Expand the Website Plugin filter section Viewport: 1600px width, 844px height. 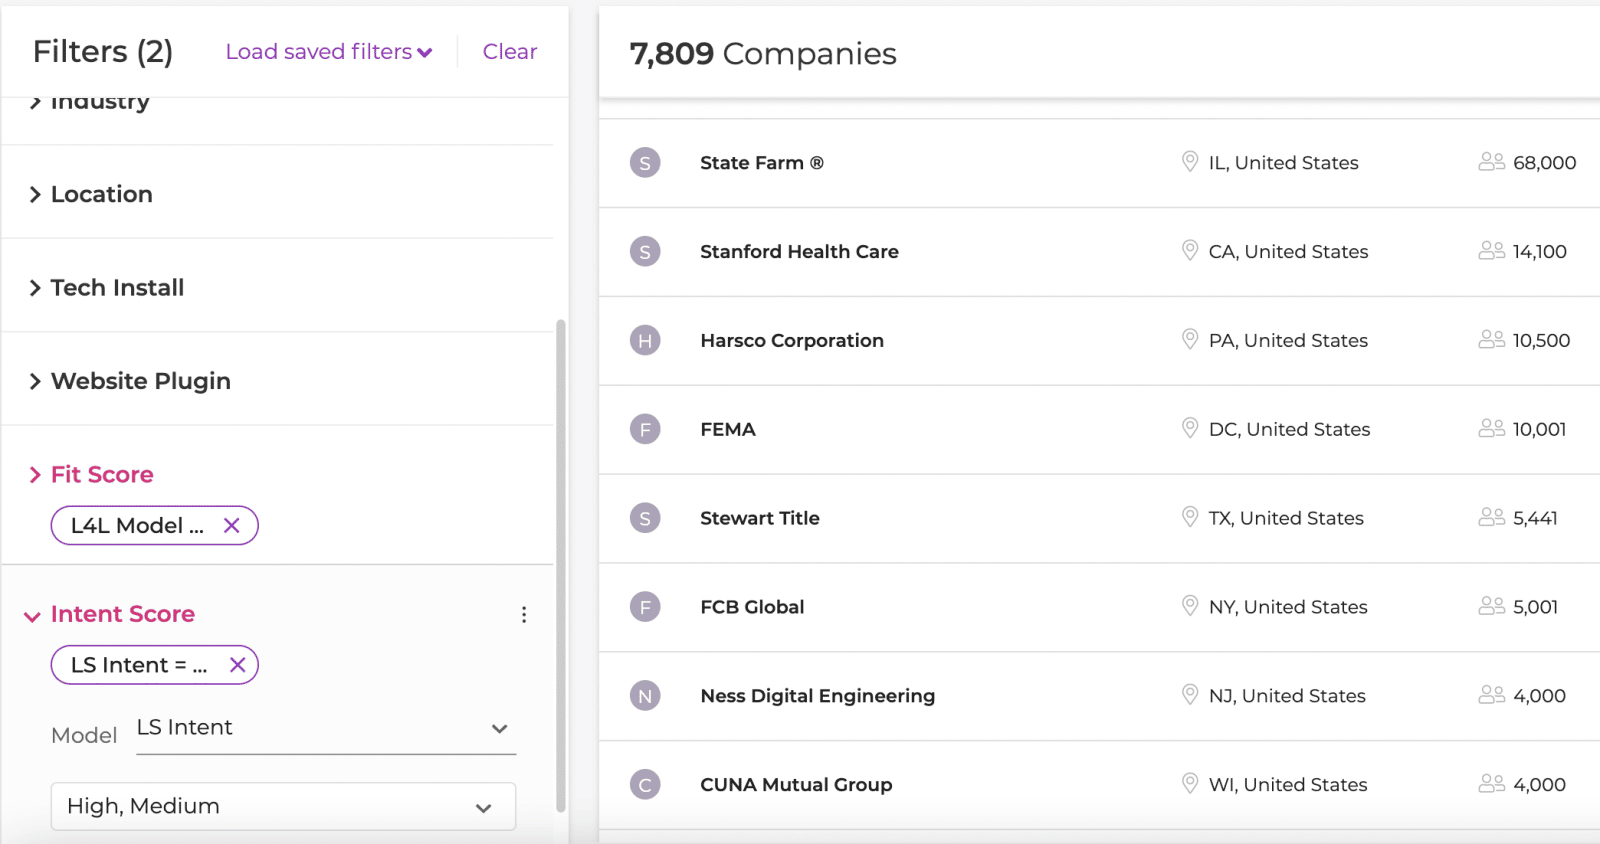pyautogui.click(x=130, y=381)
